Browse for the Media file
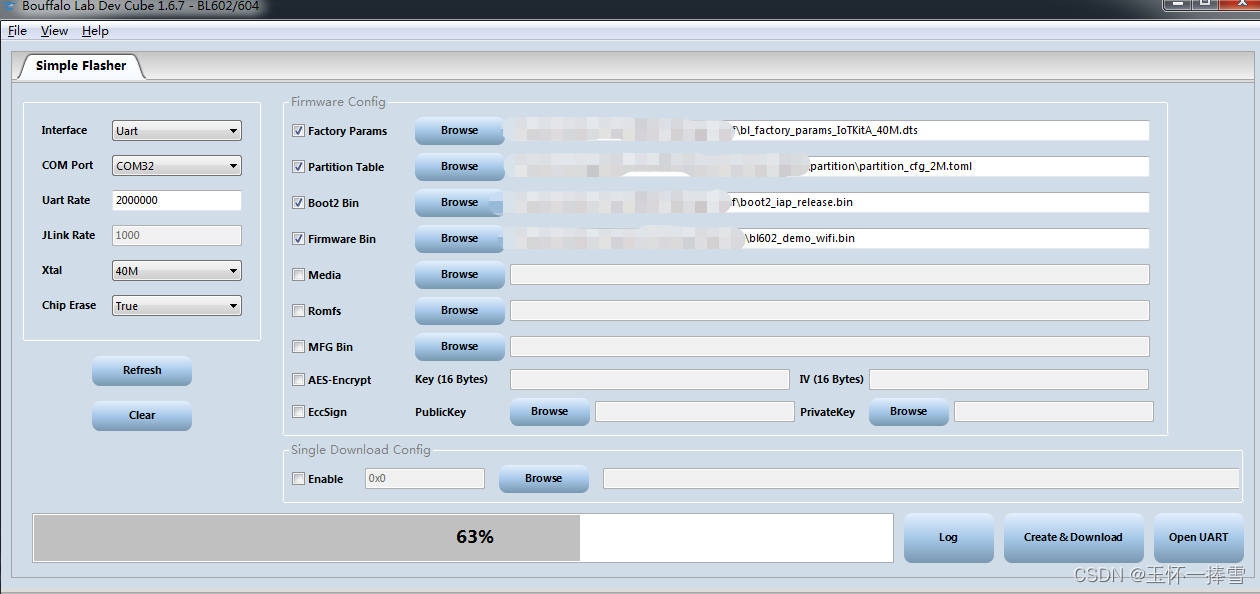This screenshot has width=1260, height=594. (x=460, y=275)
